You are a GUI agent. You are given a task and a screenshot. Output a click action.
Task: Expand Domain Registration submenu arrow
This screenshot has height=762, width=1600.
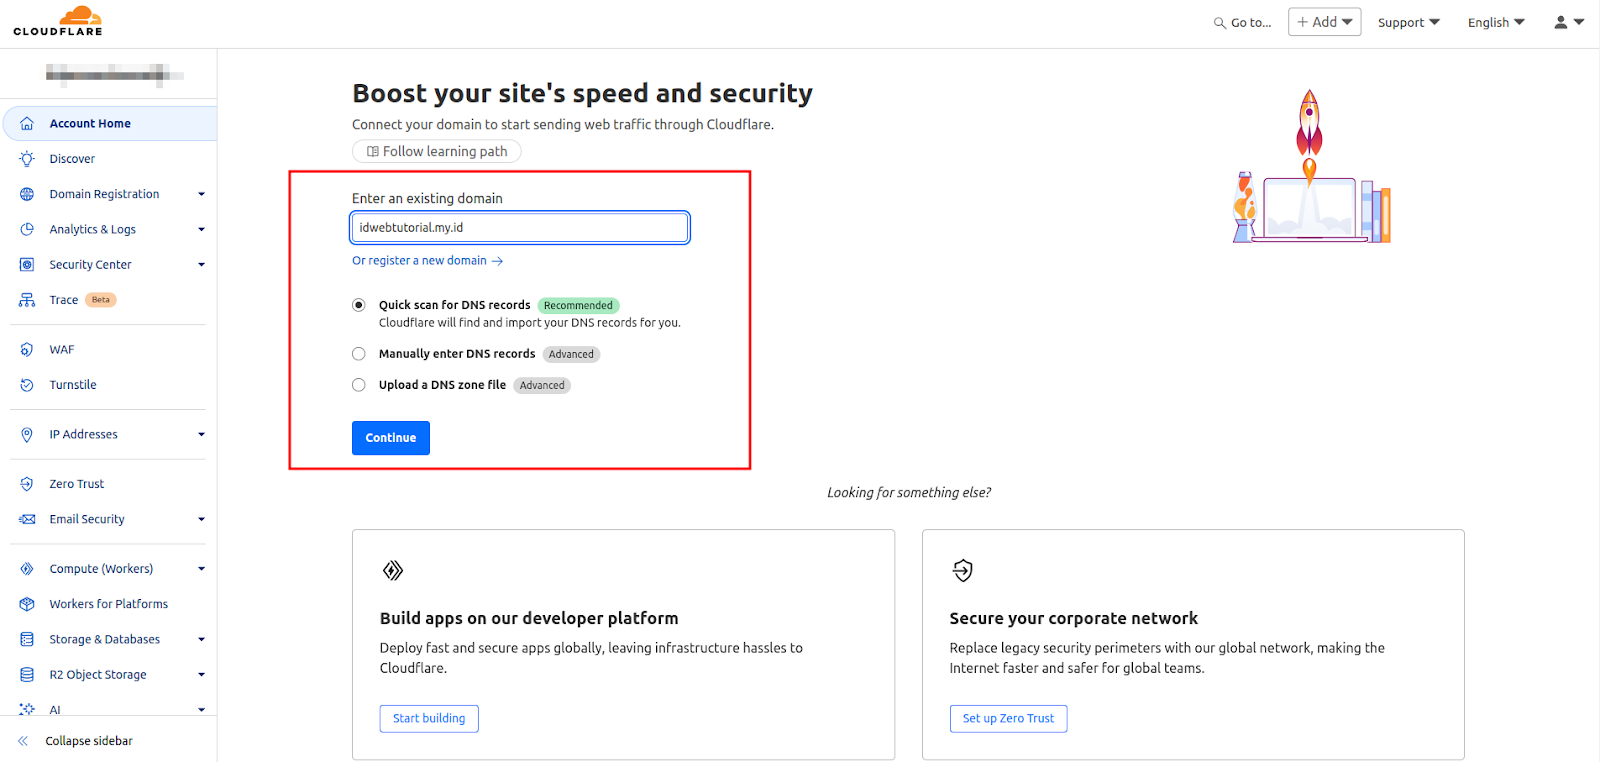(x=201, y=194)
